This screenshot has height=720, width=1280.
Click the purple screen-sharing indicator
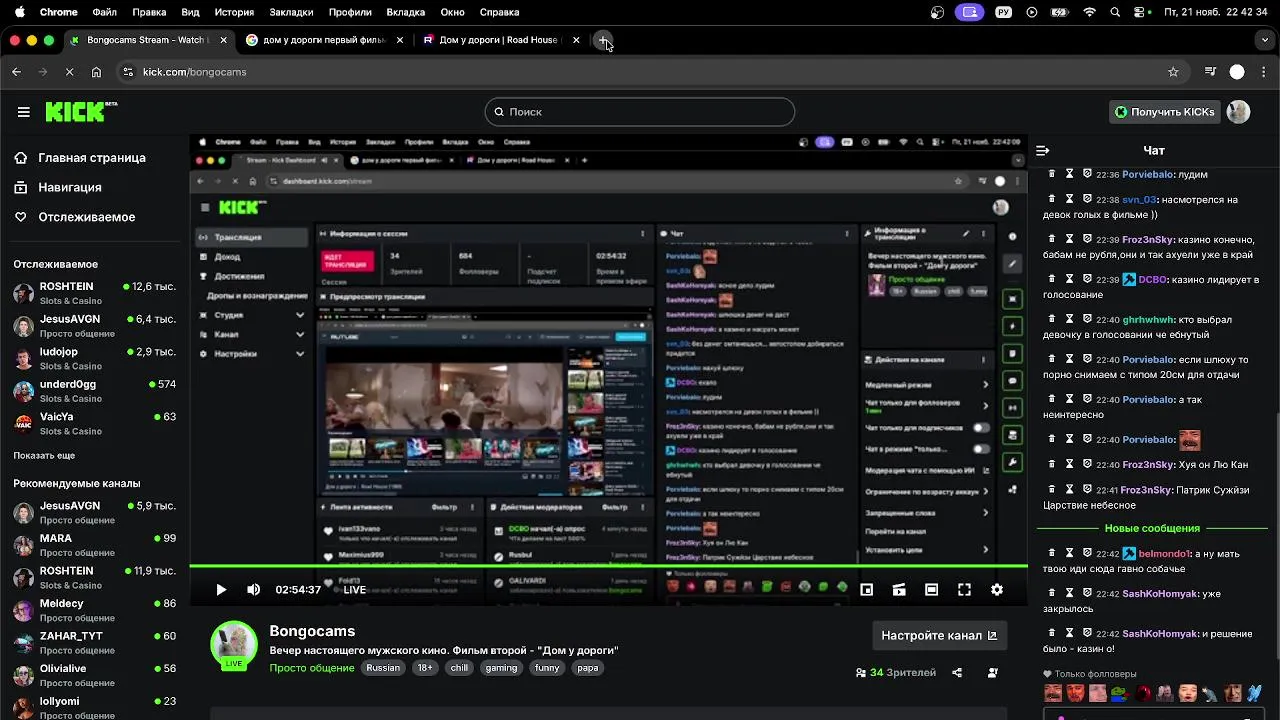[968, 12]
